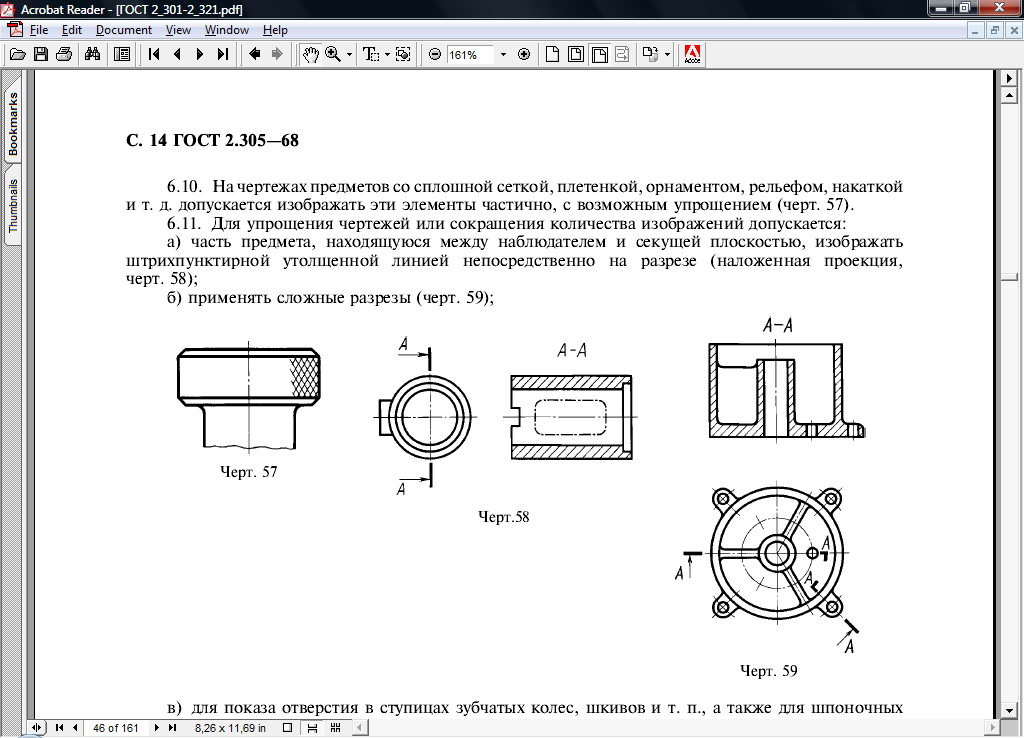Save a copy with floppy disk icon
The width and height of the screenshot is (1024, 738).
pos(40,54)
